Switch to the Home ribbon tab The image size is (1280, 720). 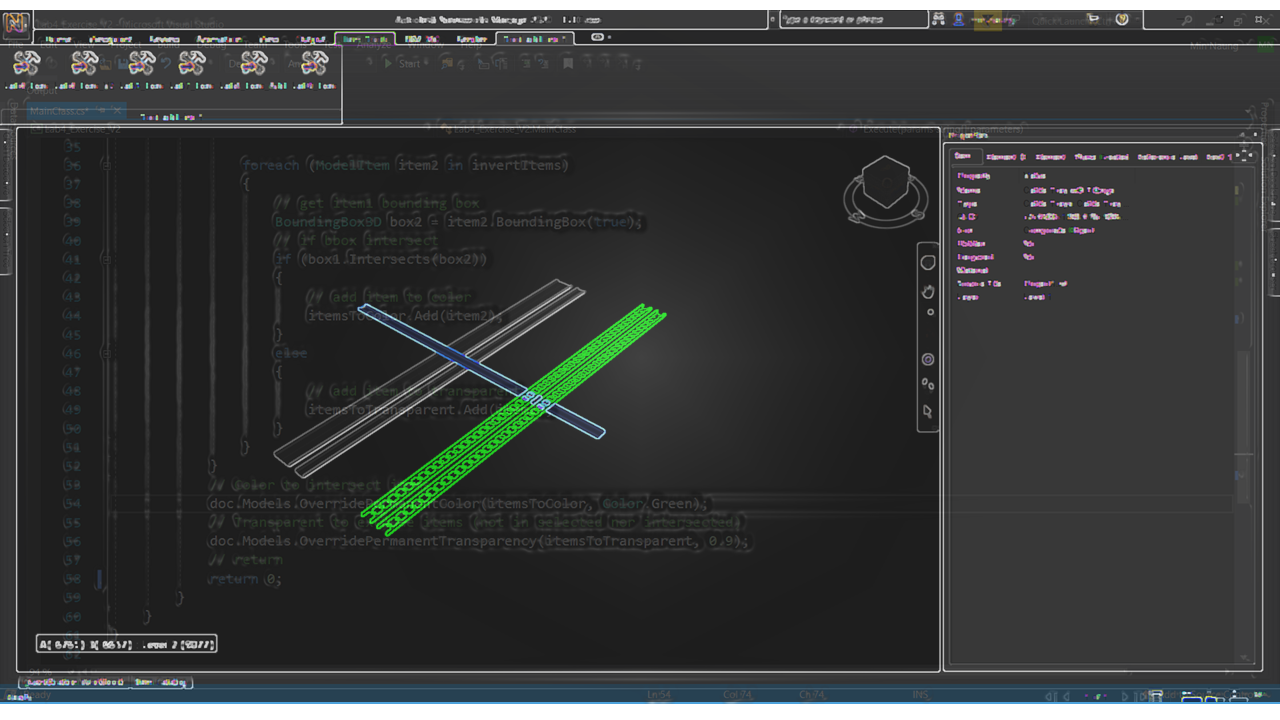click(x=58, y=39)
